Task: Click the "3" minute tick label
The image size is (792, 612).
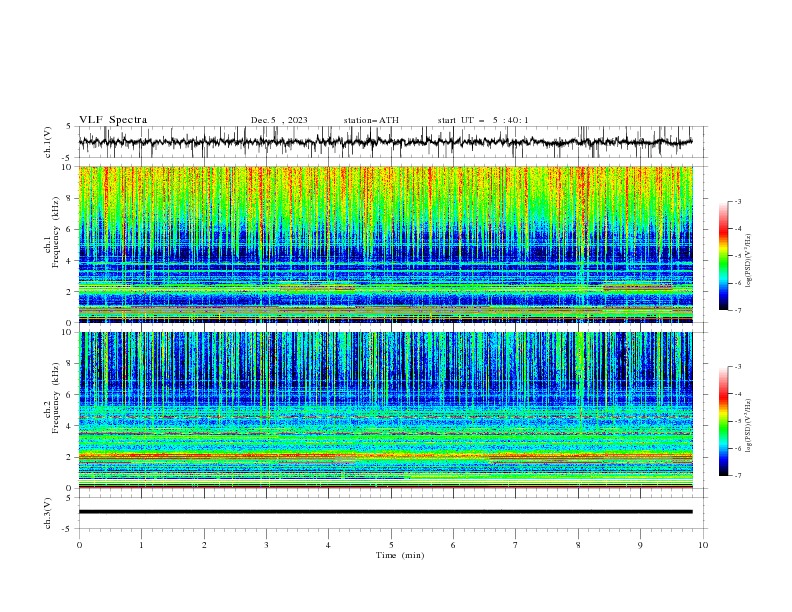Action: coord(266,545)
